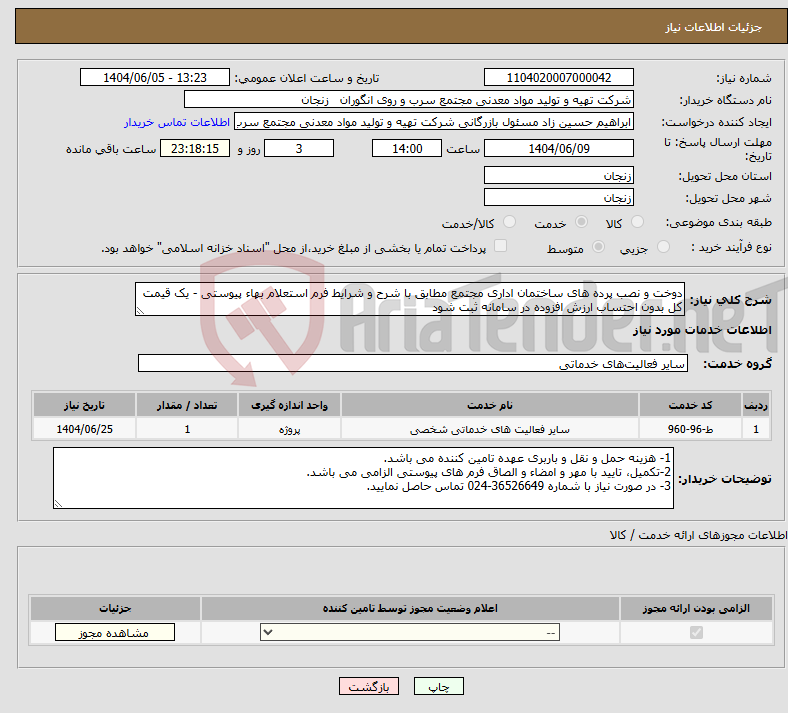Click the مشاهده مجوز button
Screen dimensions: 788x713
tap(115, 632)
